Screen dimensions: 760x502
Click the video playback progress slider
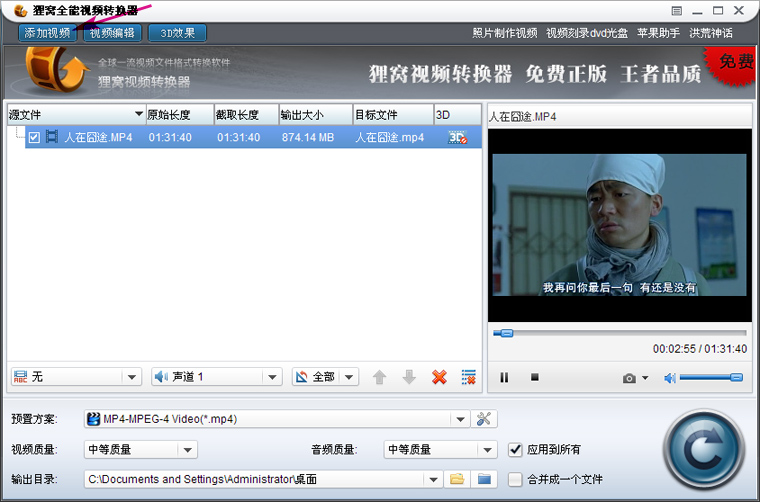(620, 333)
